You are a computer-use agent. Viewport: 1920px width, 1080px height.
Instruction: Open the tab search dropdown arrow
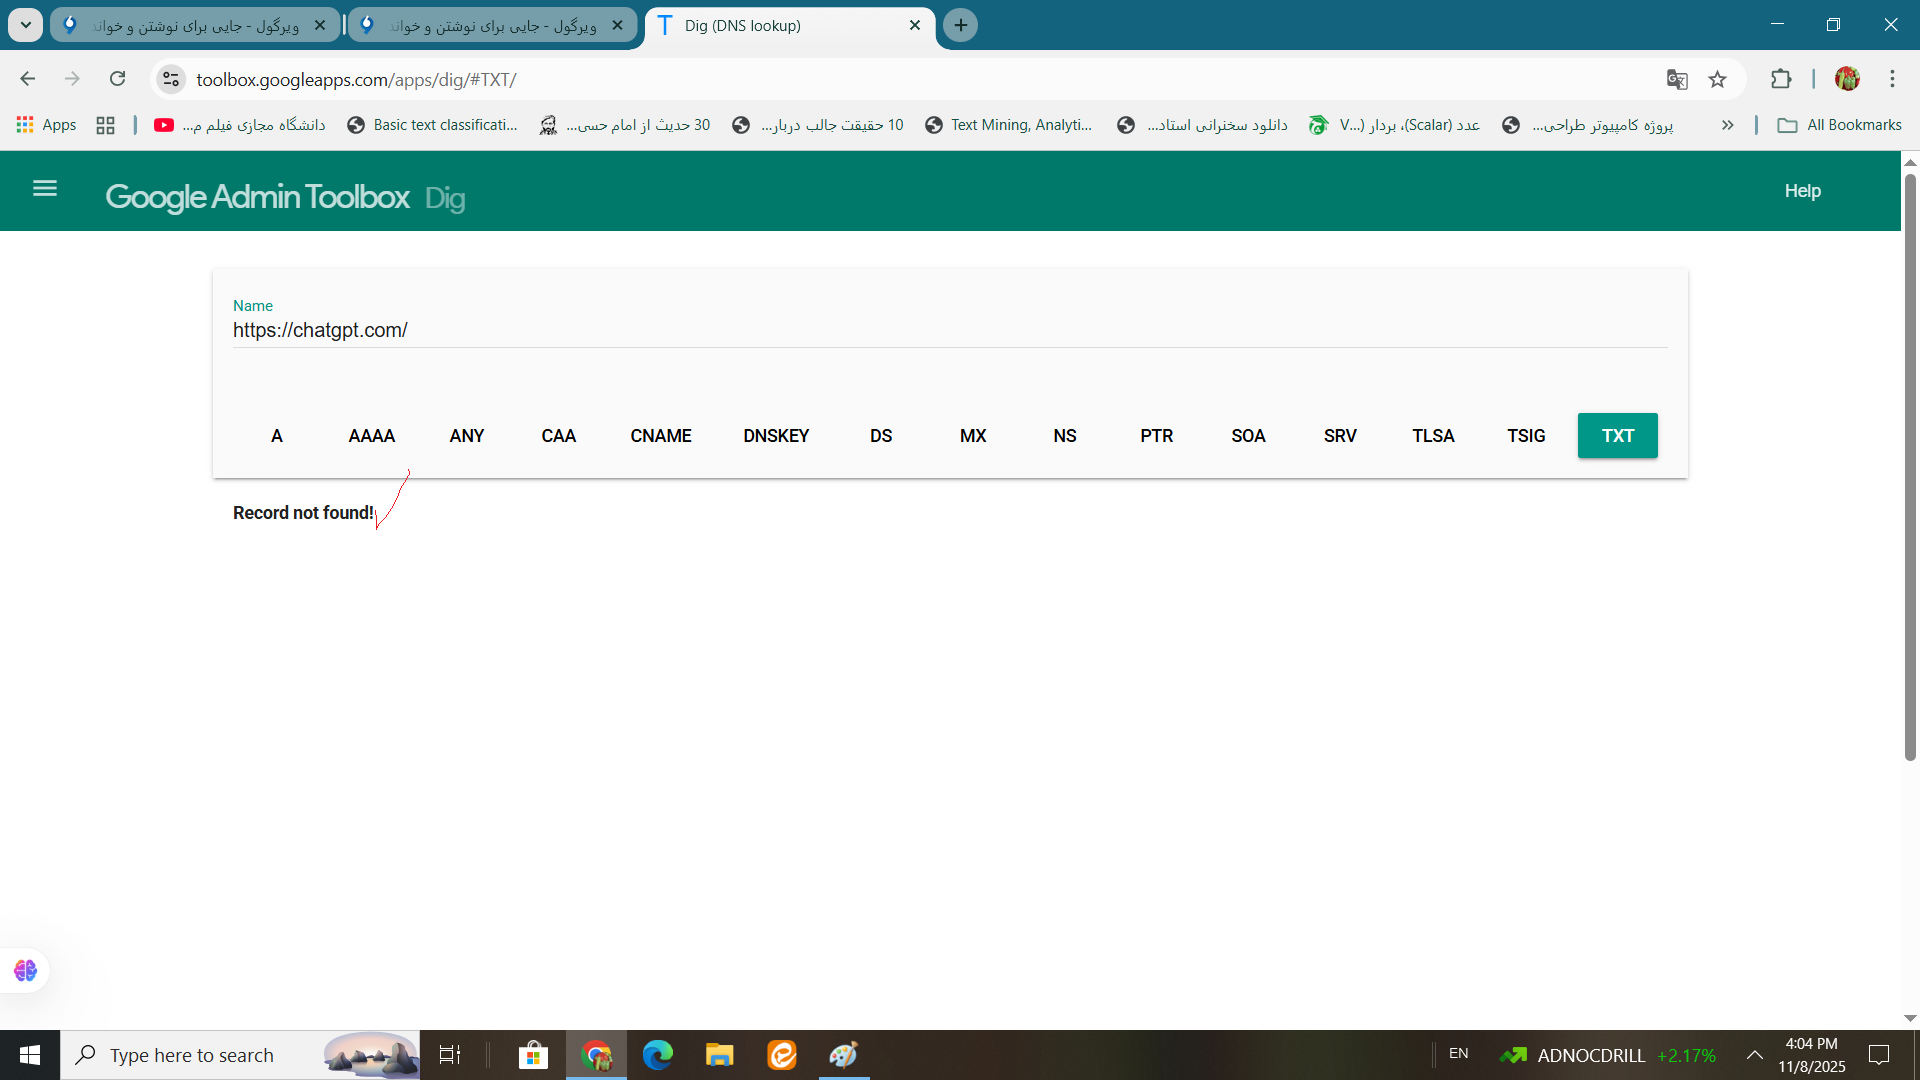point(25,25)
